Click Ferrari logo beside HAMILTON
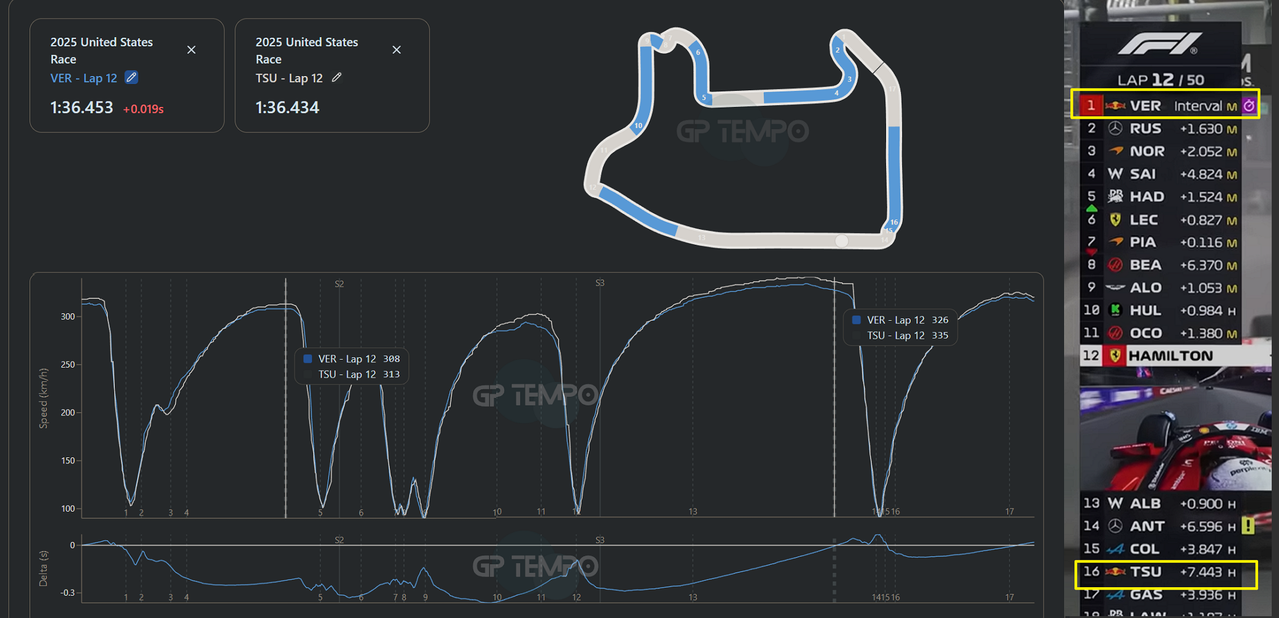Image resolution: width=1279 pixels, height=618 pixels. tap(1115, 355)
